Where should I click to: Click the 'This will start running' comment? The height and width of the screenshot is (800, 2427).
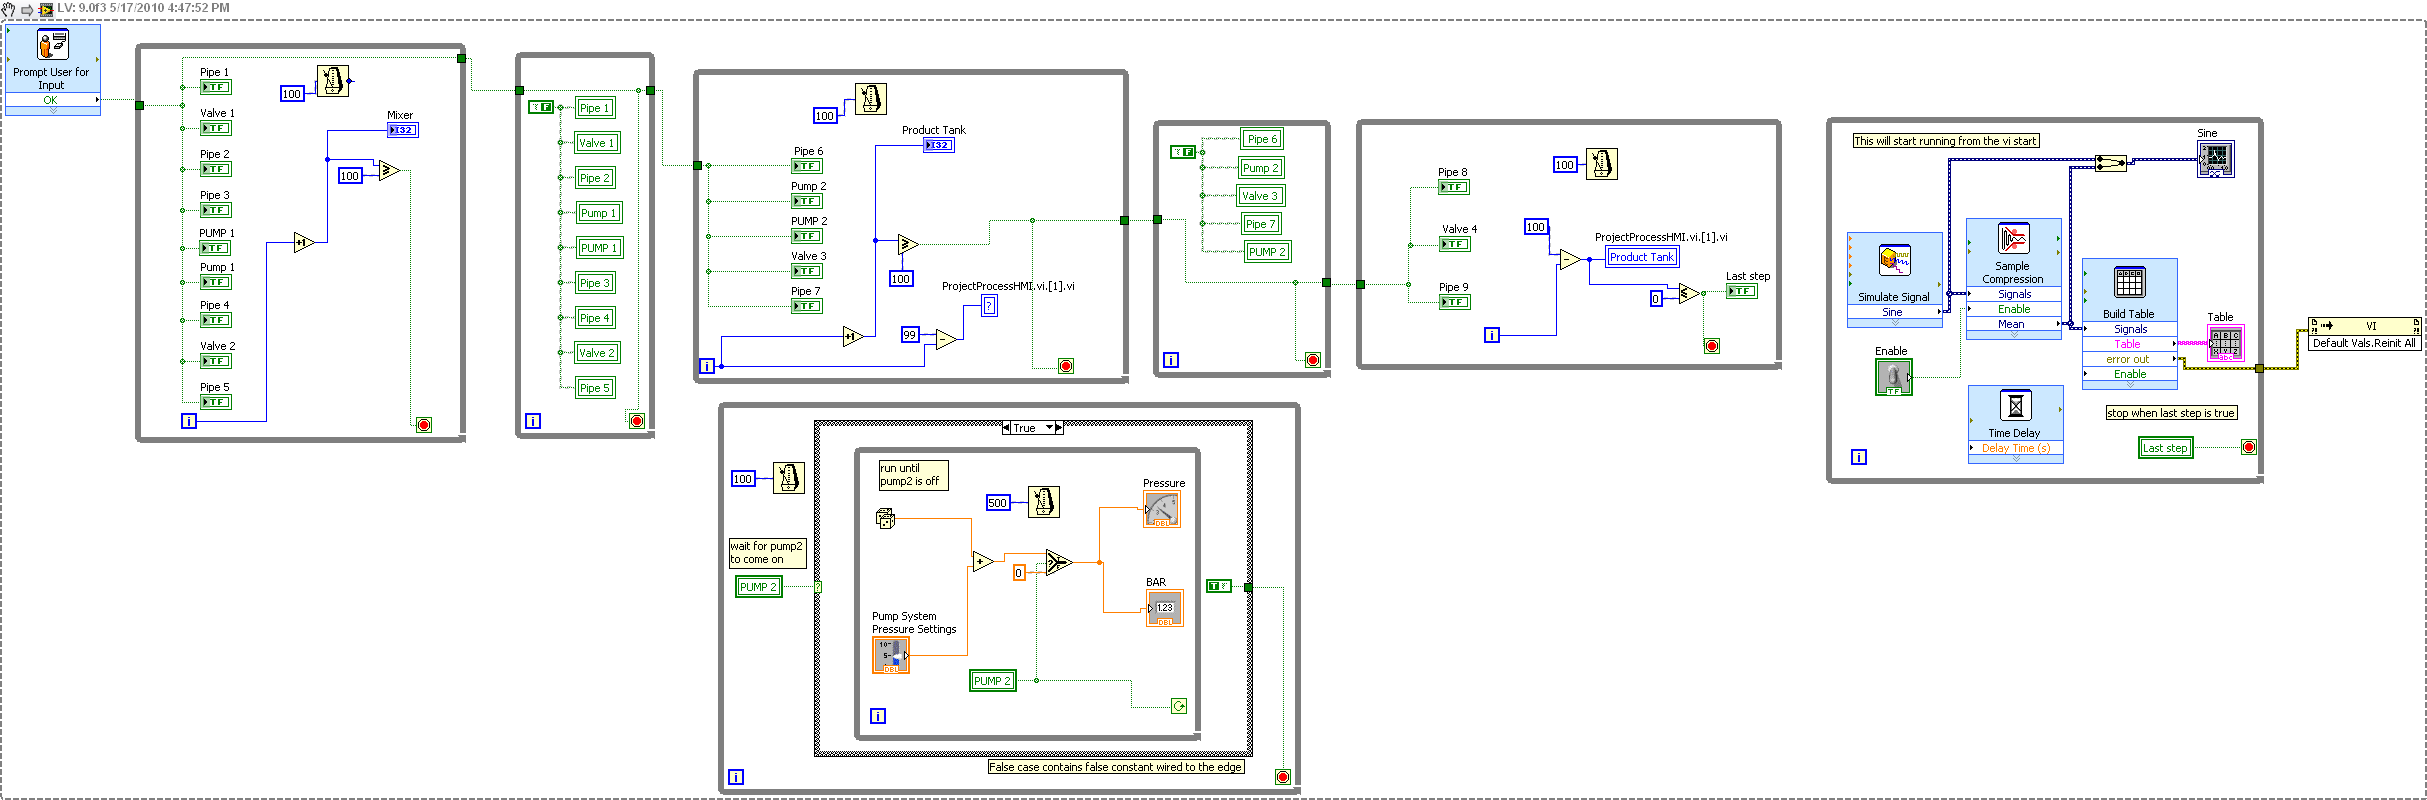[x=1945, y=141]
